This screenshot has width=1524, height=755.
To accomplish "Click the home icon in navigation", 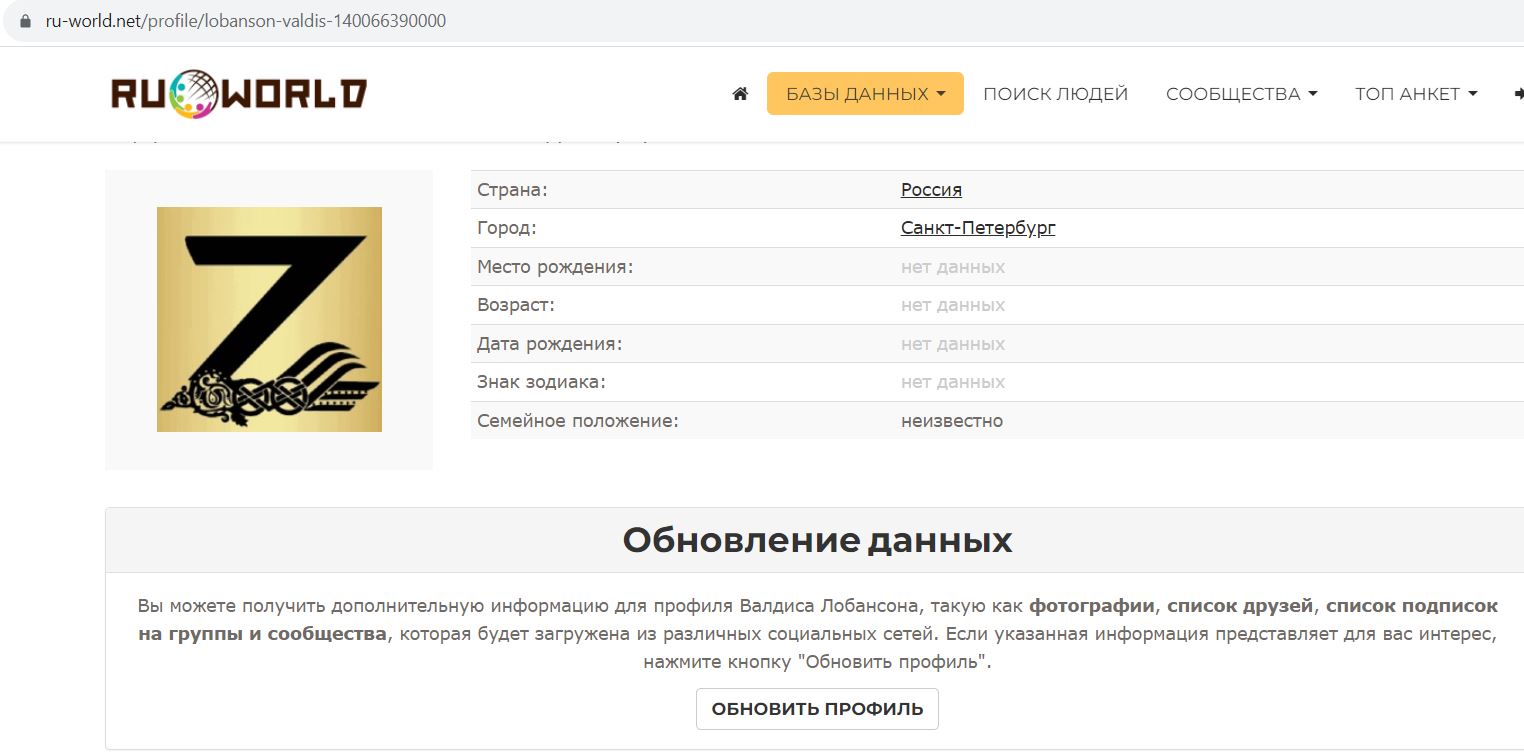I will [740, 94].
